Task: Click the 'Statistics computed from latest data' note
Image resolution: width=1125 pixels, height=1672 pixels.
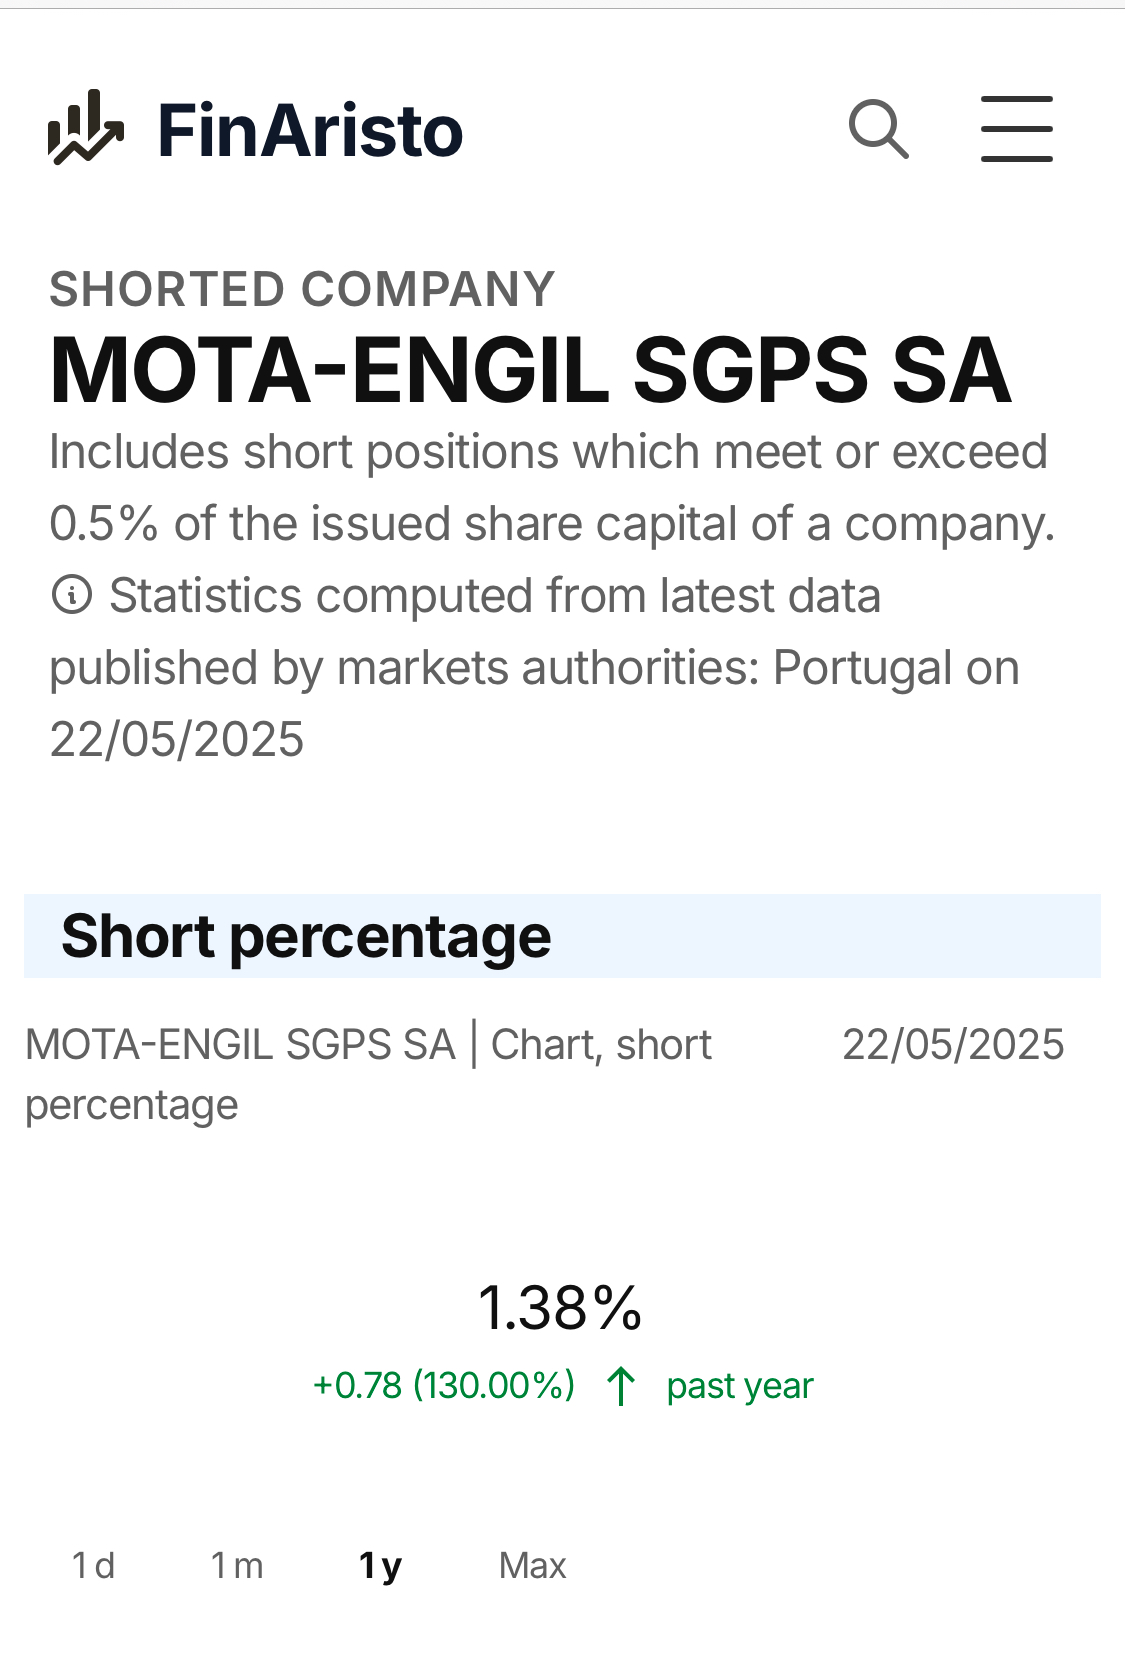Action: (495, 597)
